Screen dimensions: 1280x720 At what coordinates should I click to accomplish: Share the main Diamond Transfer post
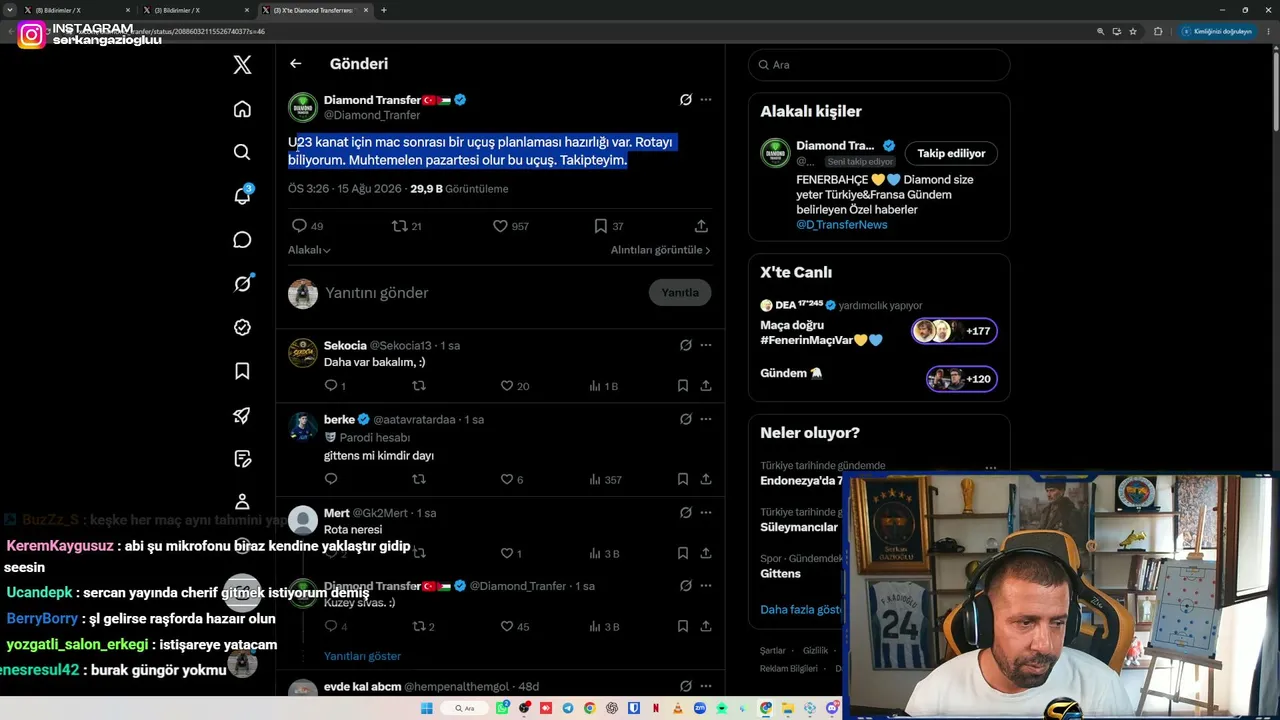[x=701, y=226]
